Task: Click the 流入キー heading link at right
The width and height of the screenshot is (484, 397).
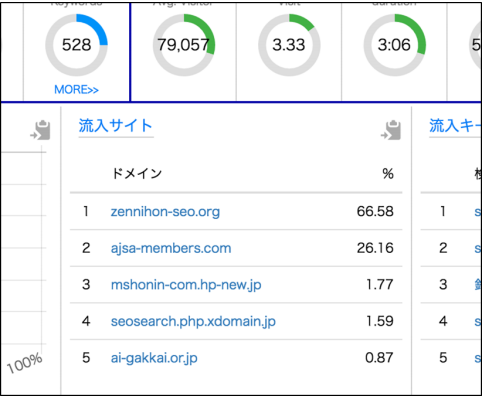Action: point(455,126)
